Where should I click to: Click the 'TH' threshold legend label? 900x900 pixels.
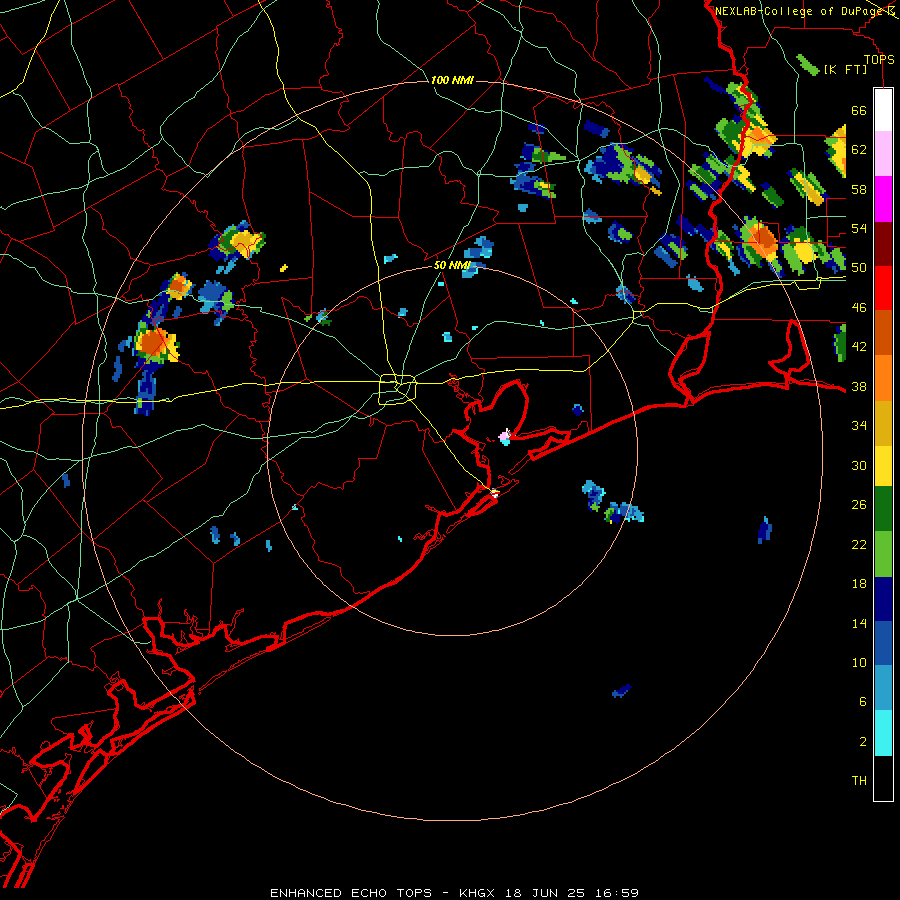[859, 781]
